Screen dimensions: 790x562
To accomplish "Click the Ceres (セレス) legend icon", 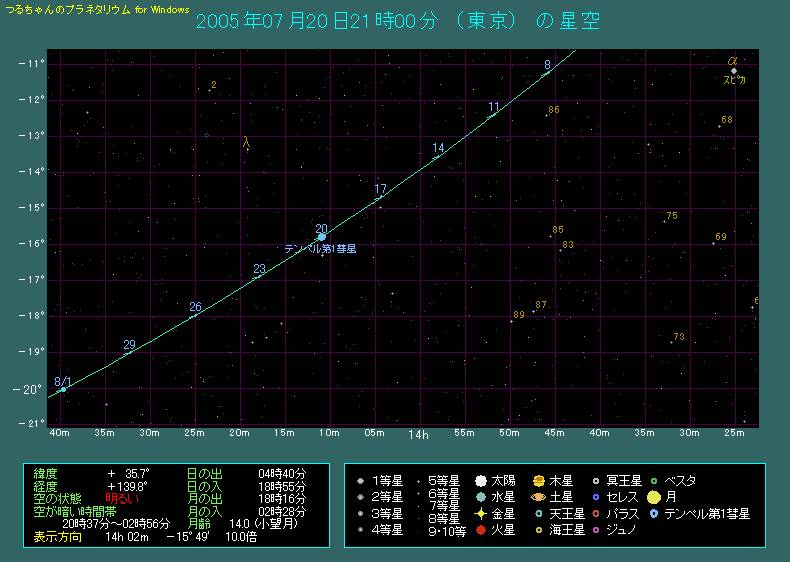I will coord(596,497).
